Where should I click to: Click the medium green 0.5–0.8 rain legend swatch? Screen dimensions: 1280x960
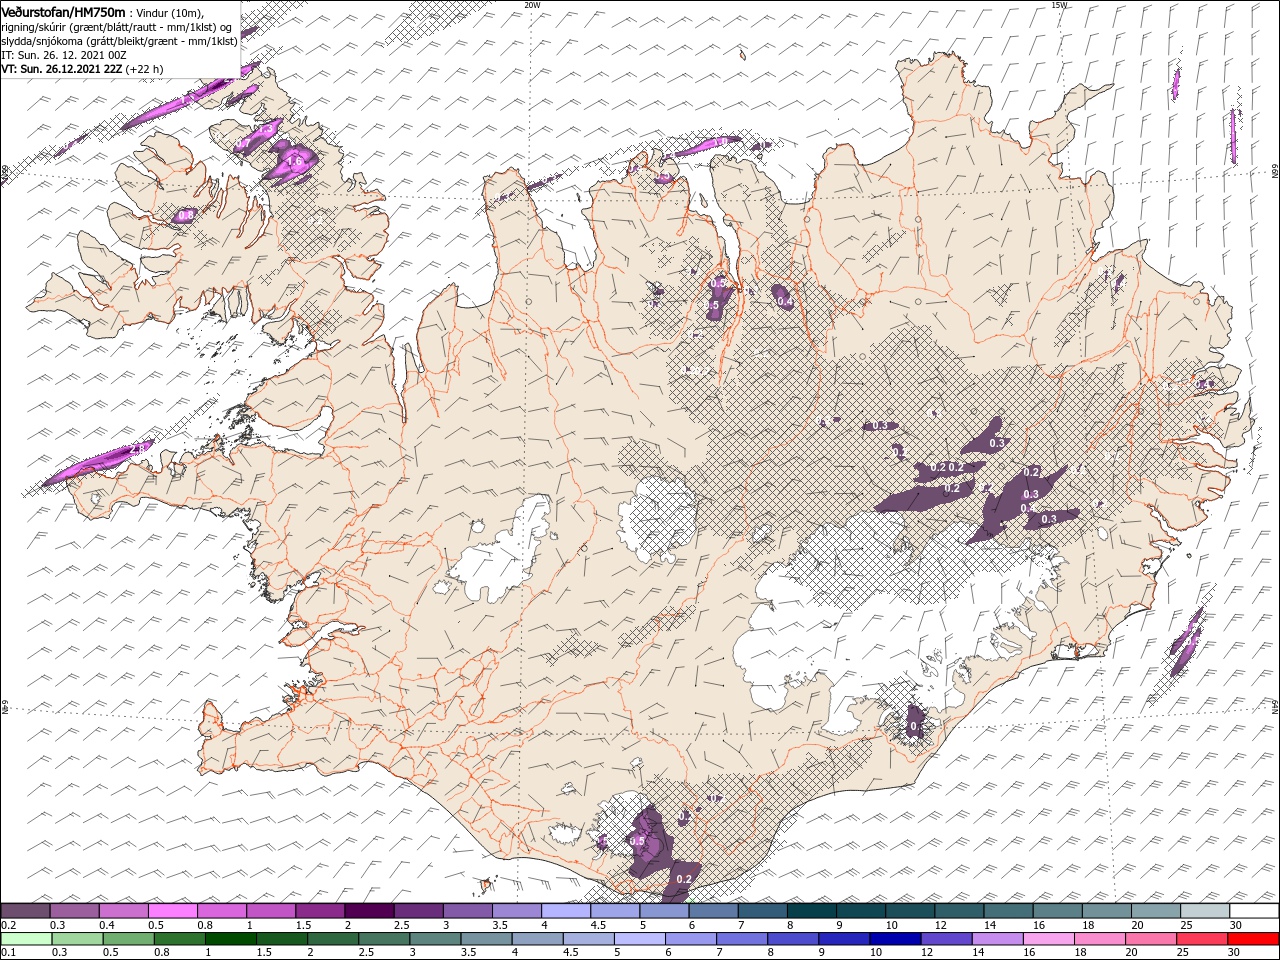click(128, 939)
